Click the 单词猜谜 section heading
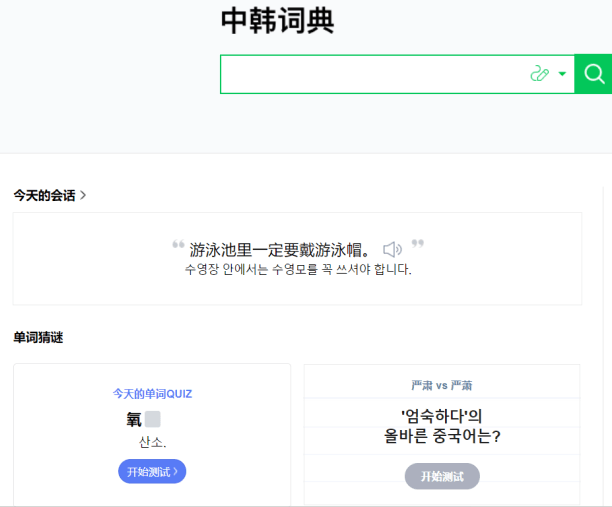612x507 pixels. [x=38, y=337]
